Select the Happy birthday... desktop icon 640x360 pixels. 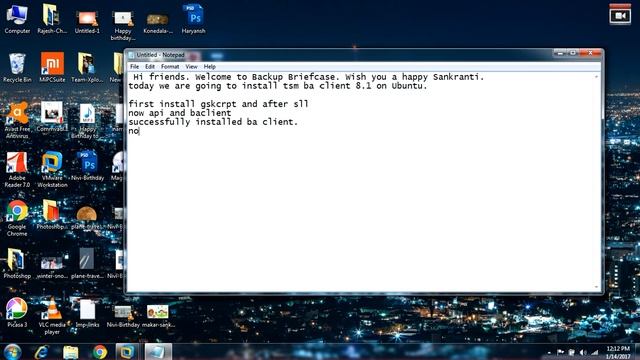coord(122,26)
